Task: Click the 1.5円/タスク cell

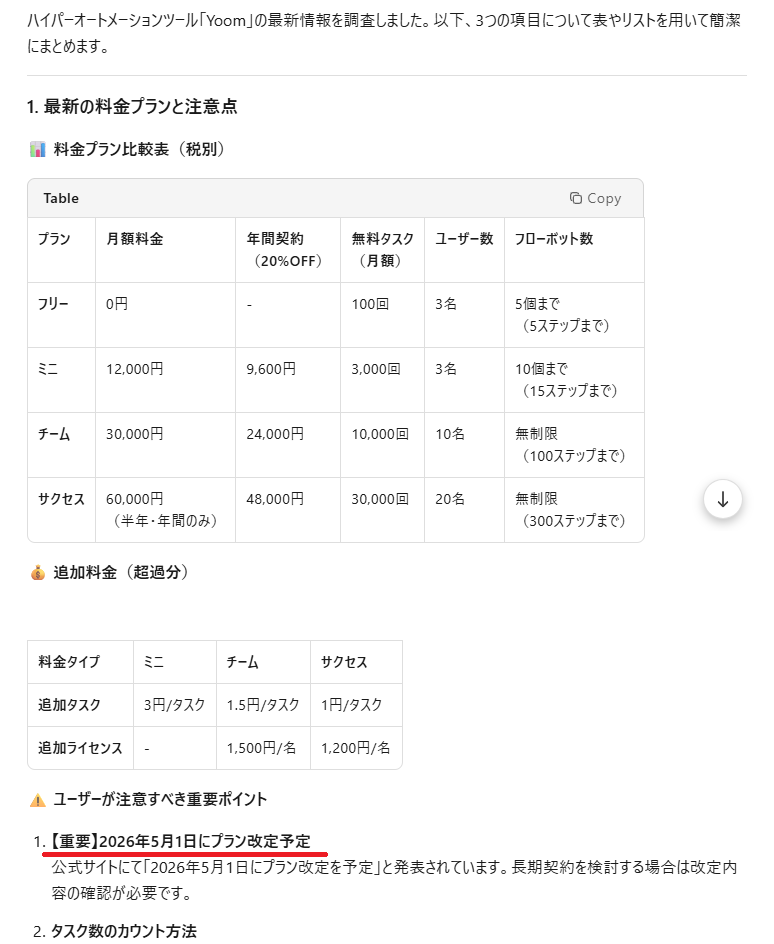Action: click(x=263, y=705)
